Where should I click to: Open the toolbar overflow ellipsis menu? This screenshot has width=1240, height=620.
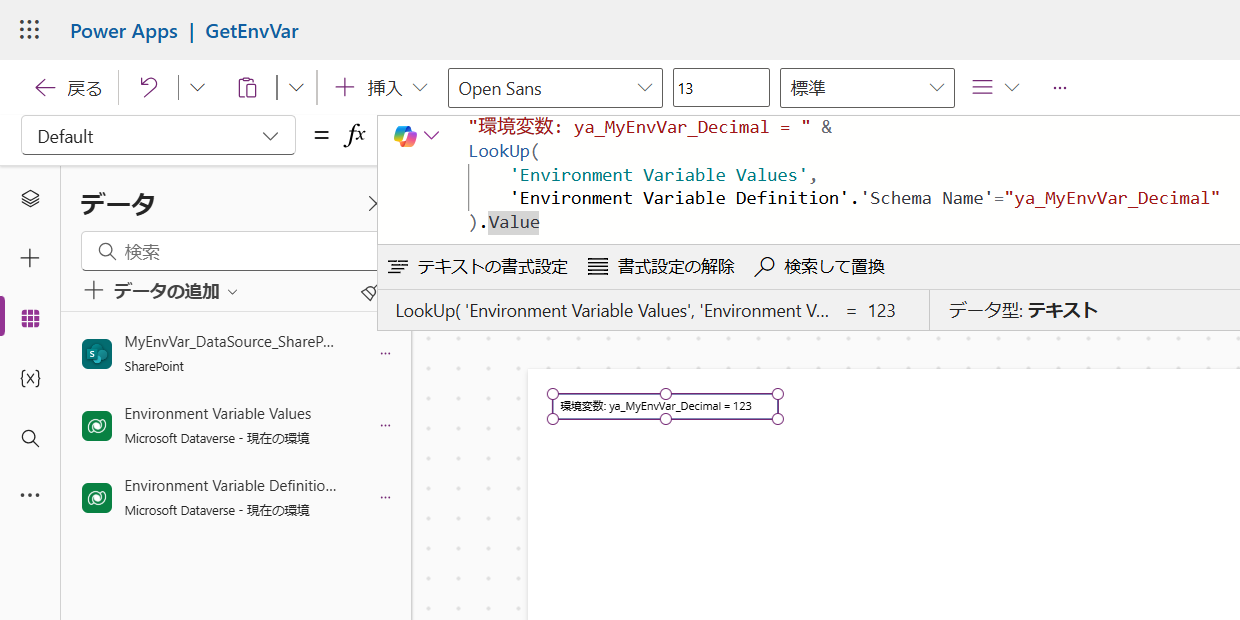pos(1060,88)
